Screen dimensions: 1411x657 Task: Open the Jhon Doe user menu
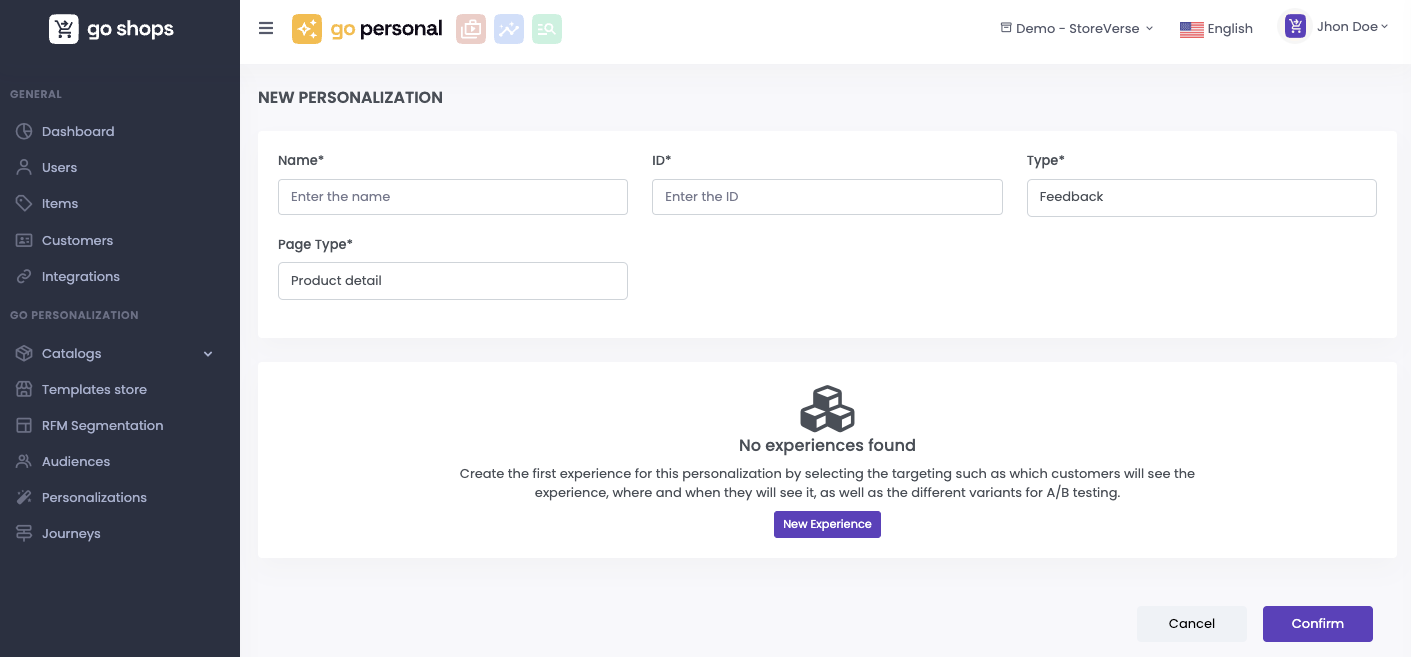point(1337,27)
